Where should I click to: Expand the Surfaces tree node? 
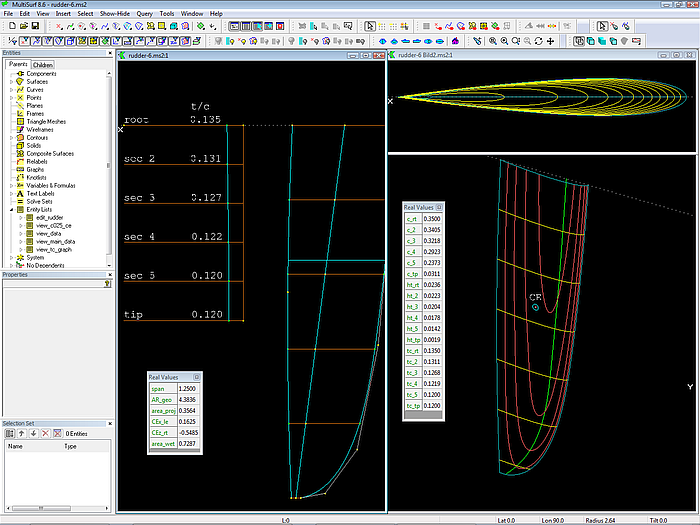[x=12, y=82]
